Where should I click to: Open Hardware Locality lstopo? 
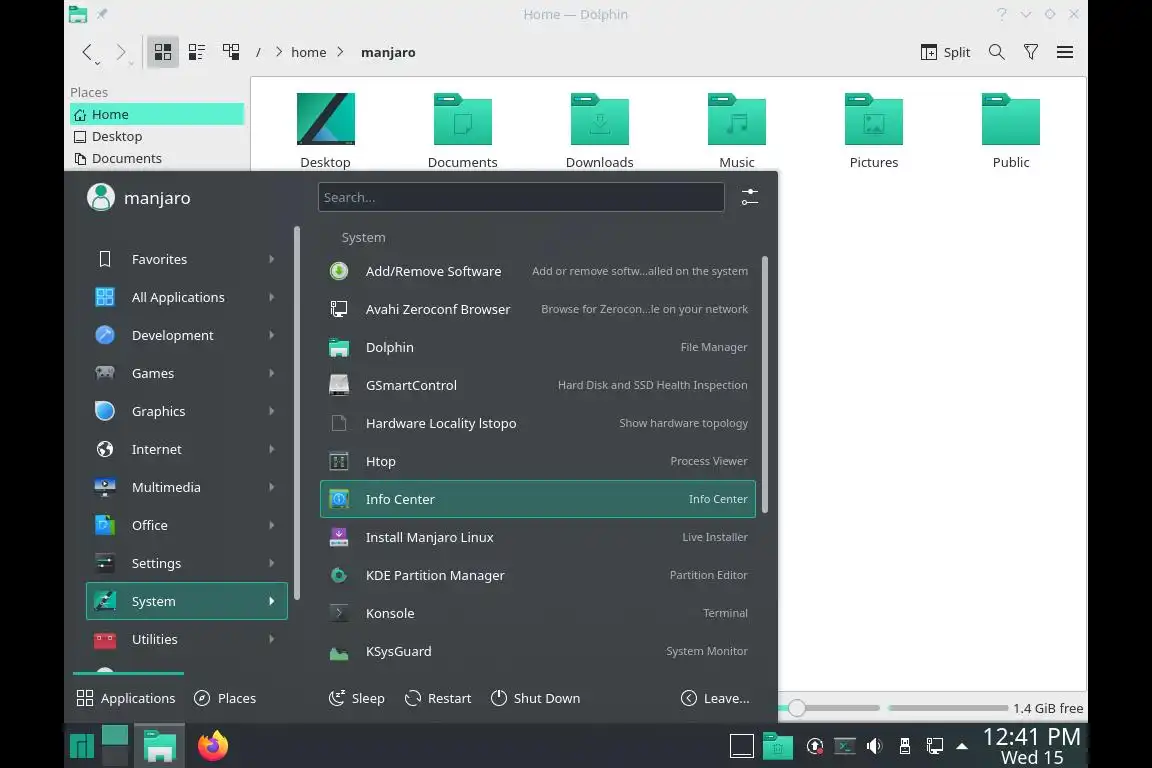(x=537, y=423)
